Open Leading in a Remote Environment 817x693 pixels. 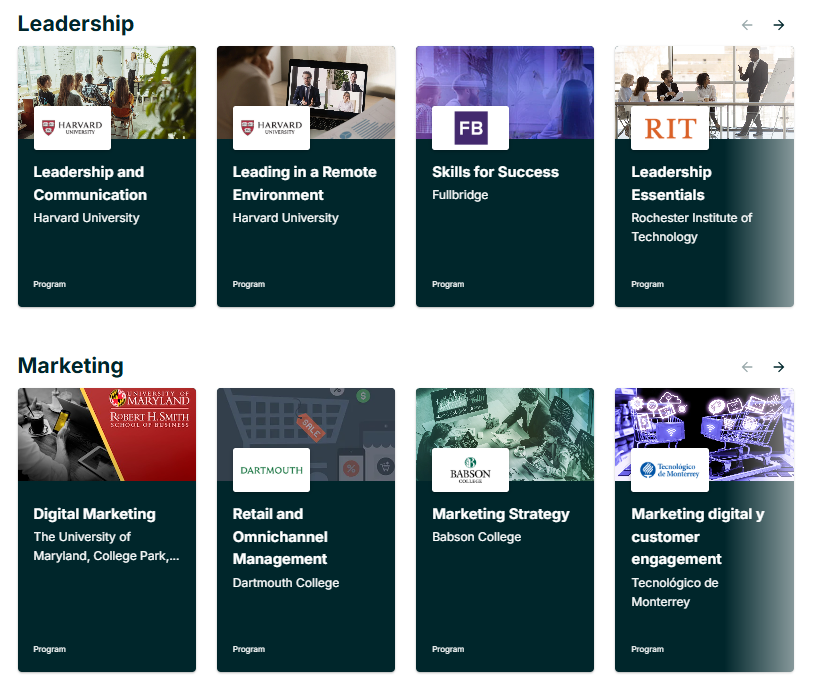coord(304,183)
